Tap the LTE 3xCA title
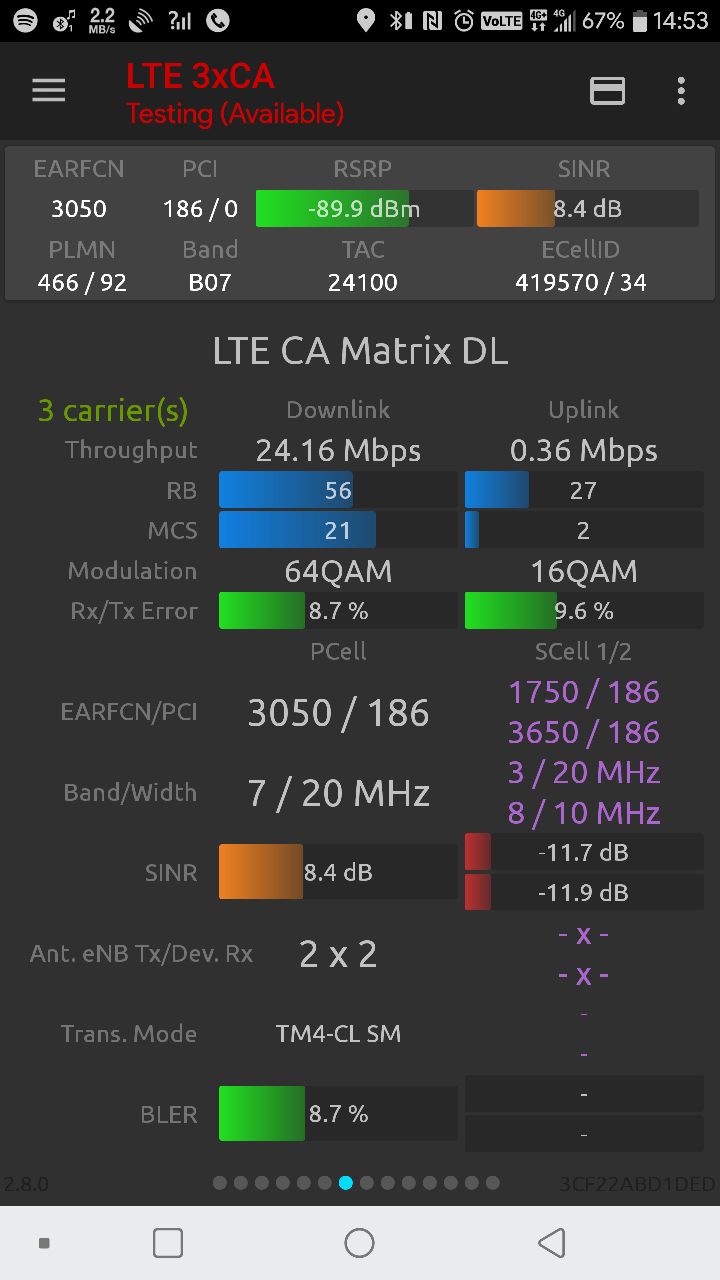Image resolution: width=720 pixels, height=1280 pixels. point(200,76)
